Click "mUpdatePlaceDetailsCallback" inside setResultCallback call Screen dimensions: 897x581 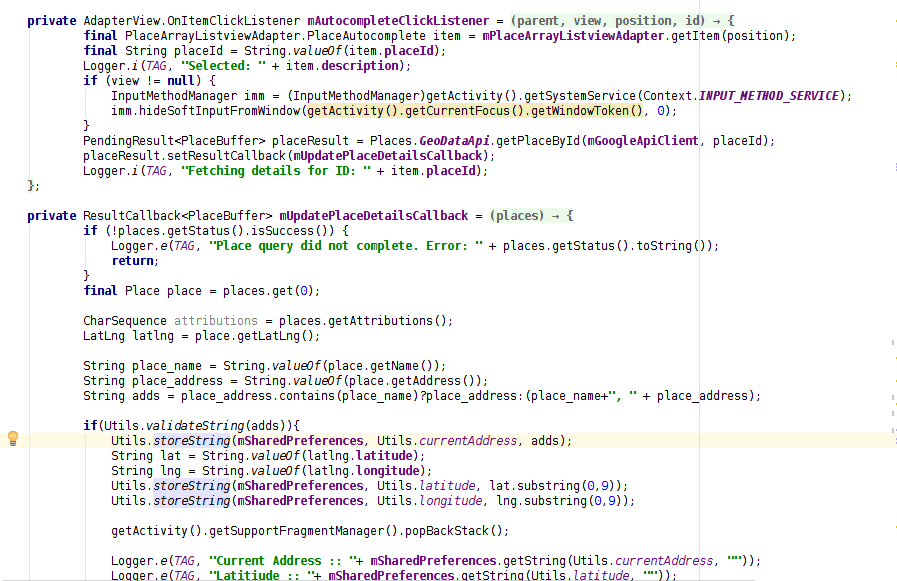point(388,156)
